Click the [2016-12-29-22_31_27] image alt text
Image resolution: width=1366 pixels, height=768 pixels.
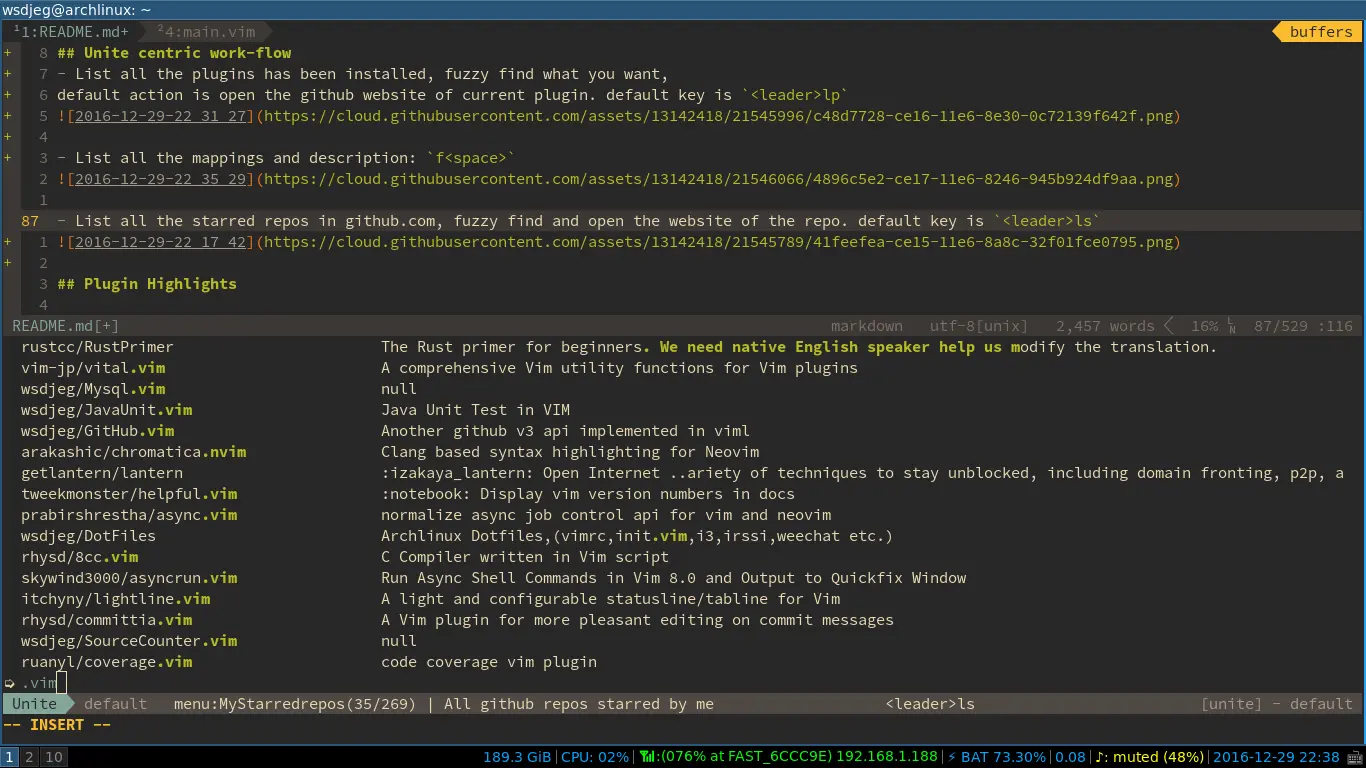tap(160, 116)
